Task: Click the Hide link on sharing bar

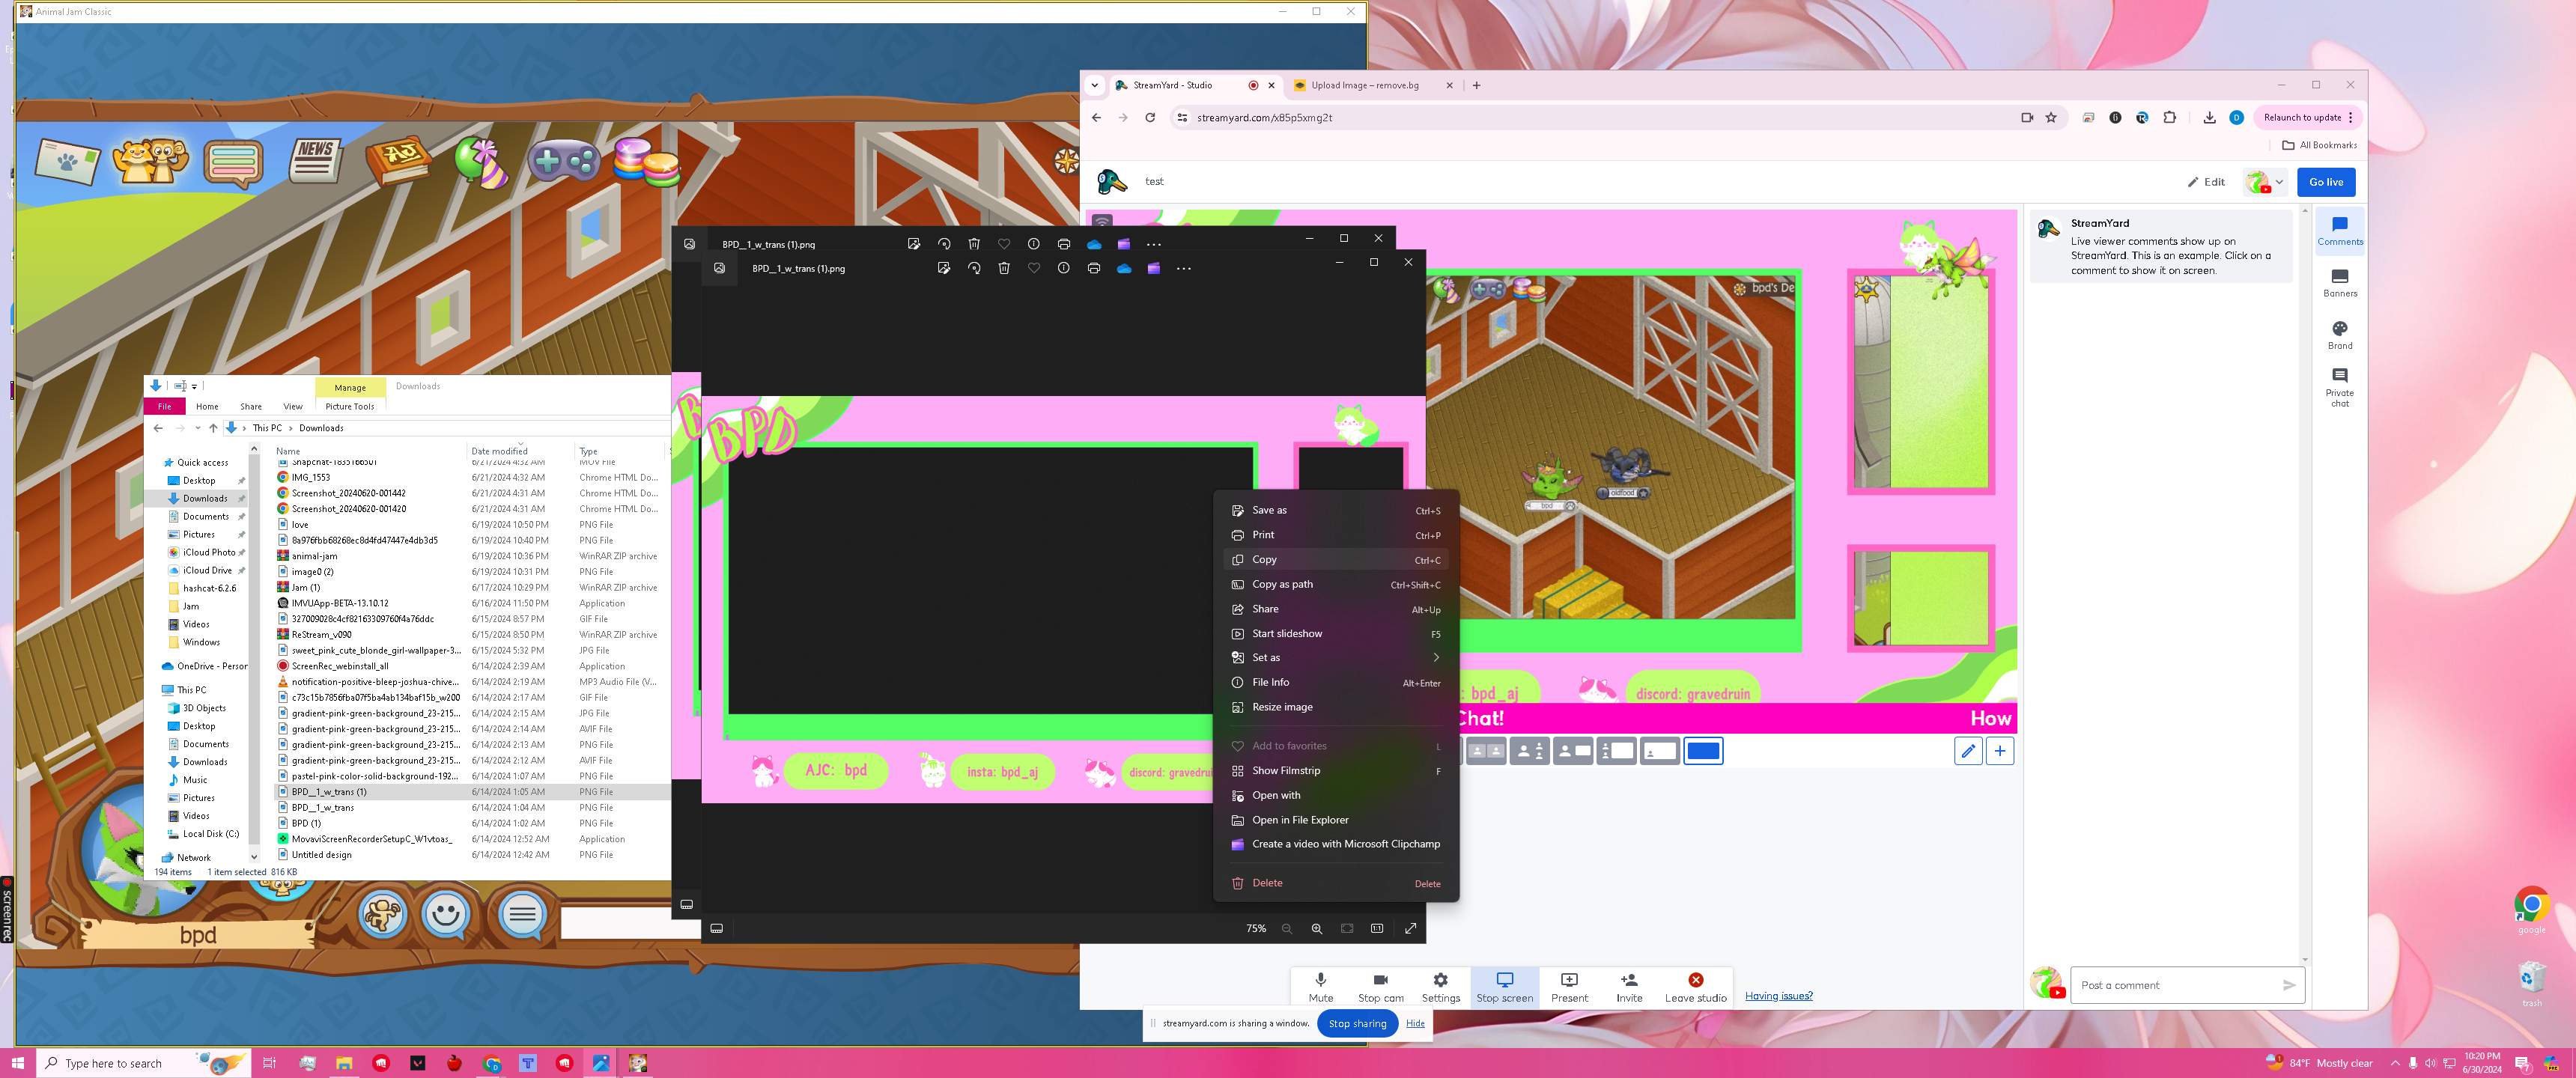Action: [1415, 1024]
